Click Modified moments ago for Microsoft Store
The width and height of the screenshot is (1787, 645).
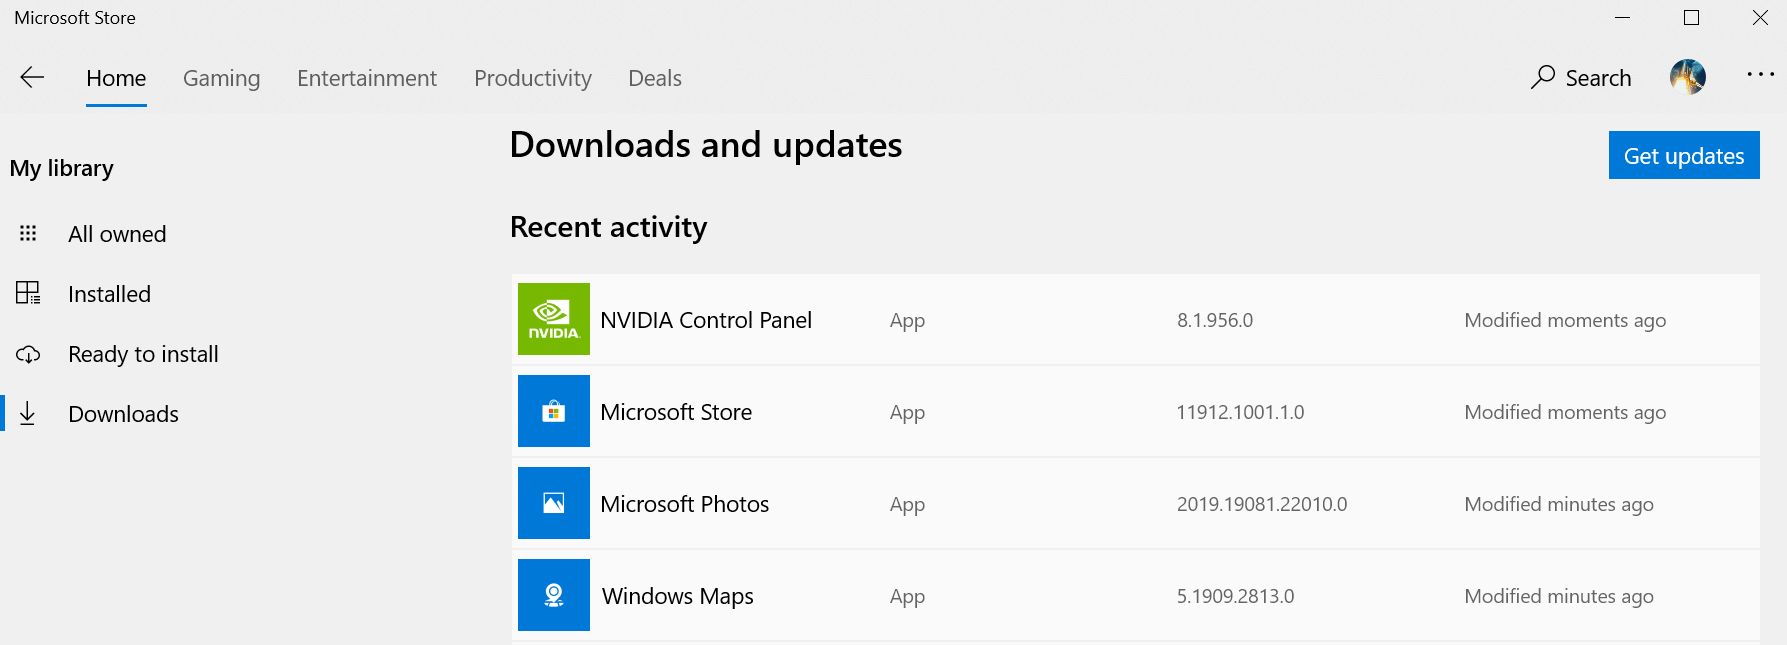(x=1565, y=412)
